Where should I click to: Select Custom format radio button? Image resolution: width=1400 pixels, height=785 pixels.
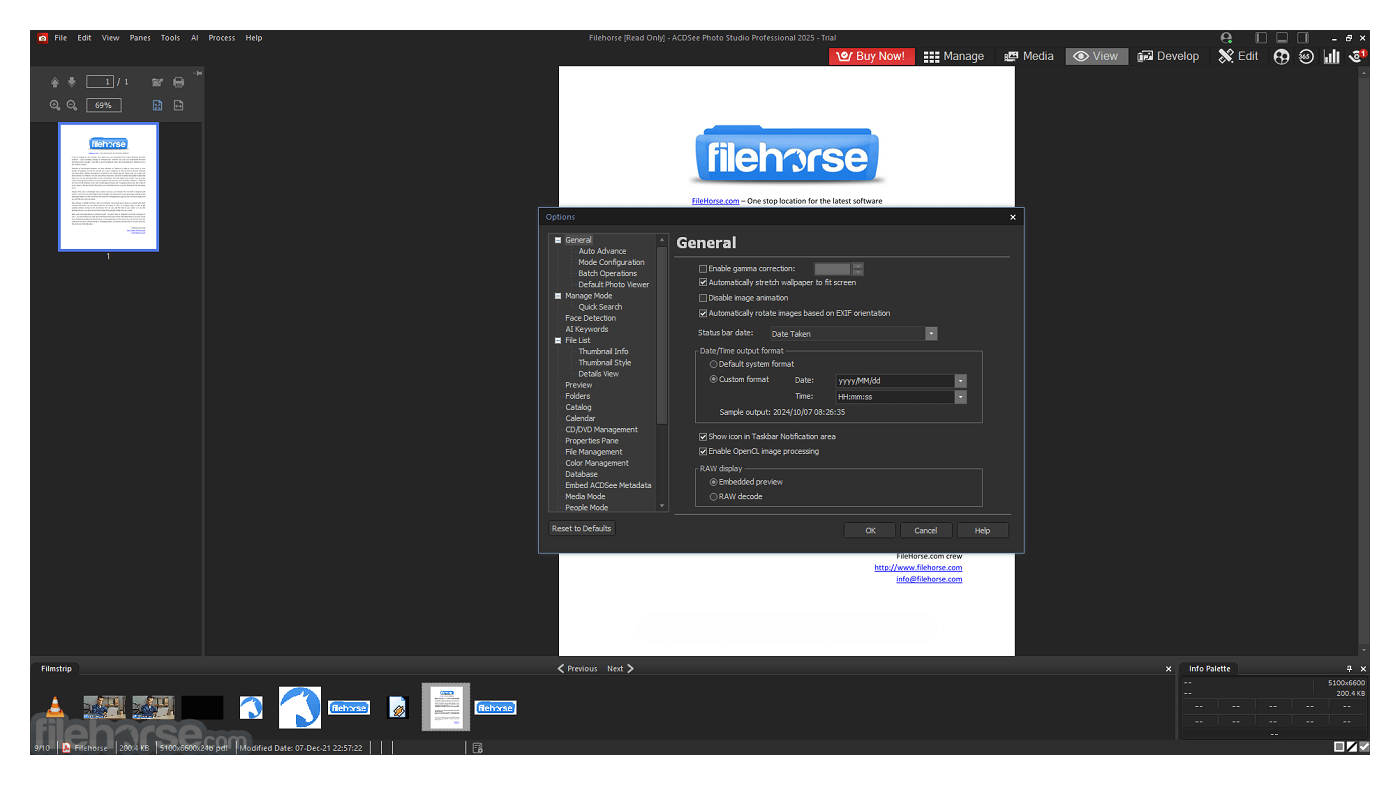point(714,379)
